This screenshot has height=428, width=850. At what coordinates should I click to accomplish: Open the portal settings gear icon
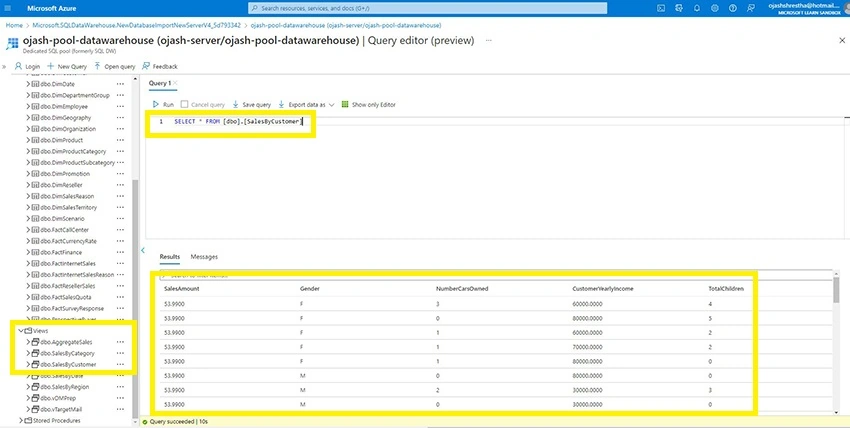point(714,8)
